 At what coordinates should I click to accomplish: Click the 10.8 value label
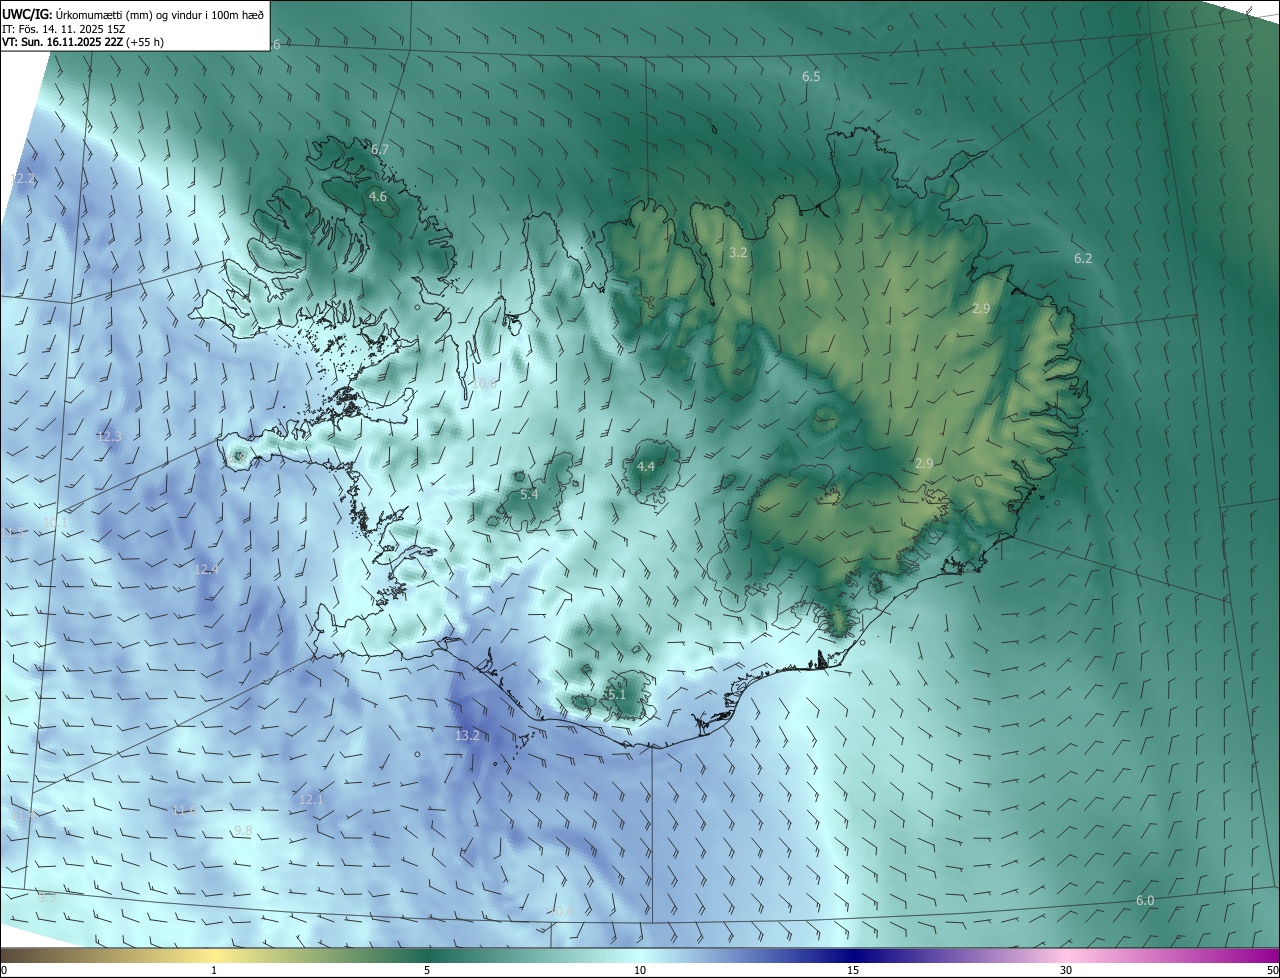pyautogui.click(x=484, y=383)
